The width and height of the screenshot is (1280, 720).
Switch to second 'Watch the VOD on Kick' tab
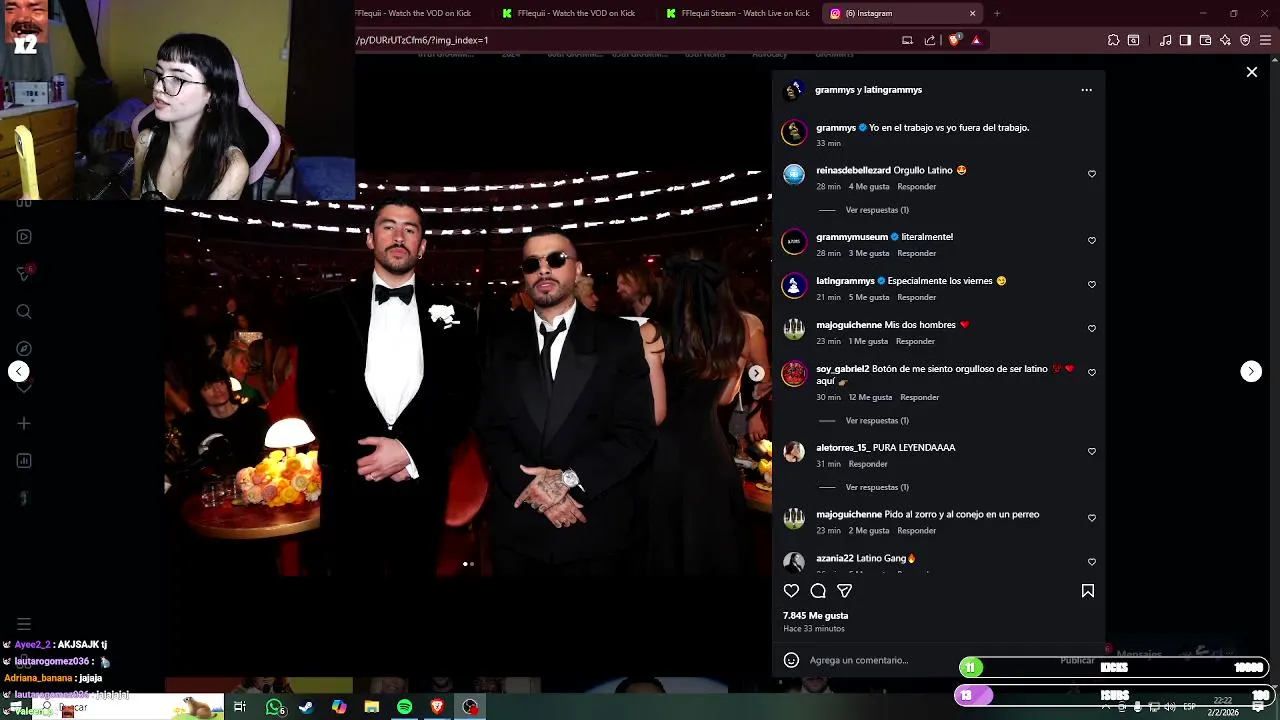click(575, 13)
